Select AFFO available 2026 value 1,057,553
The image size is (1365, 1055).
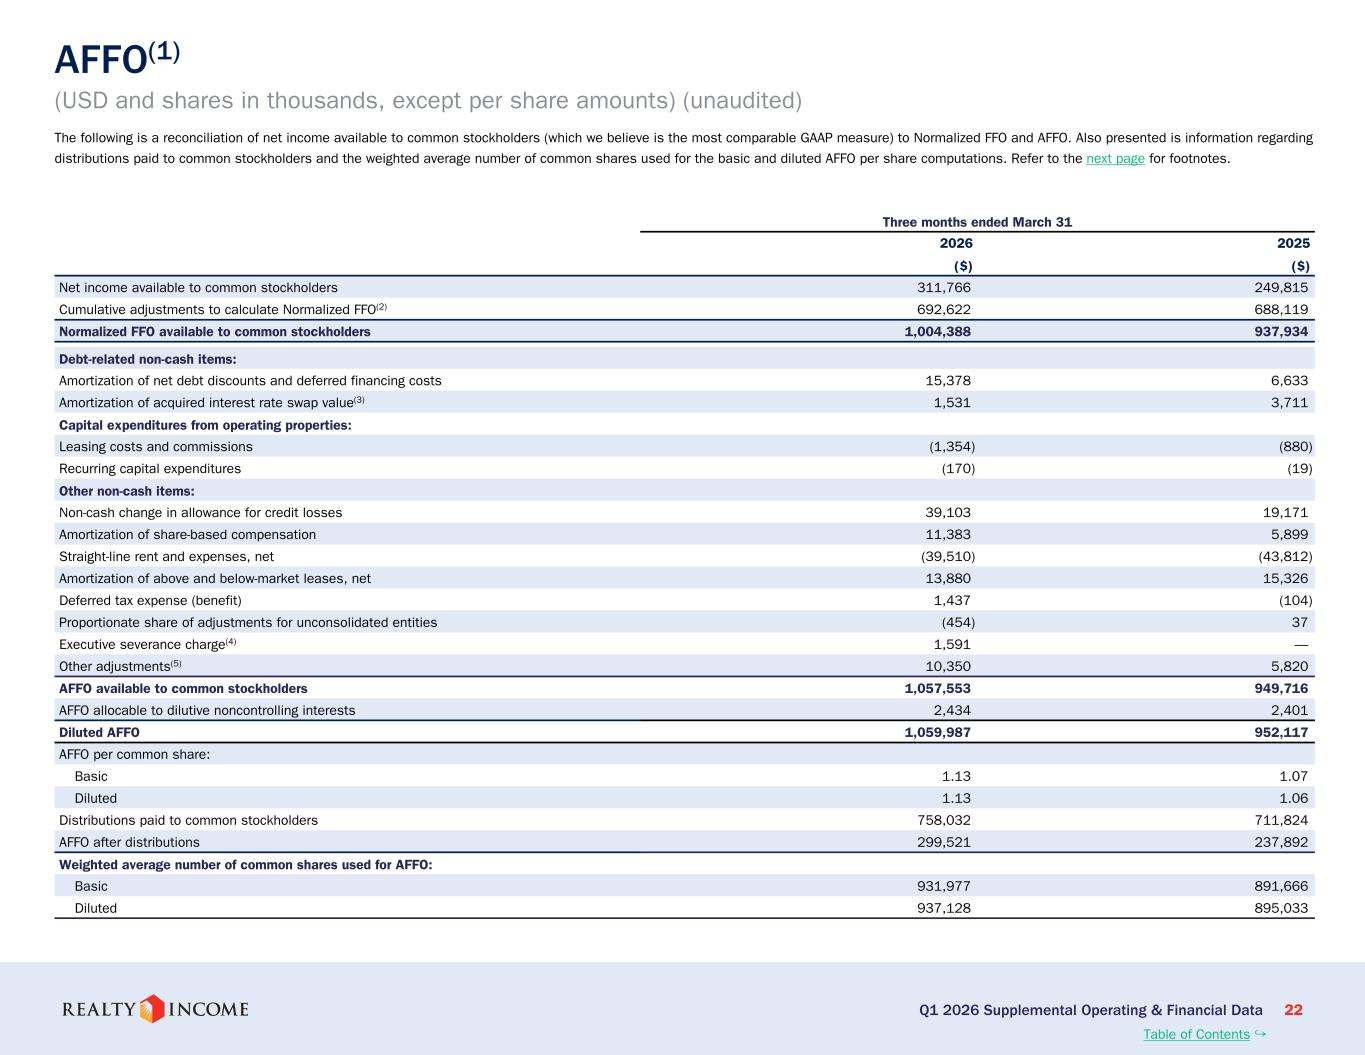point(938,689)
